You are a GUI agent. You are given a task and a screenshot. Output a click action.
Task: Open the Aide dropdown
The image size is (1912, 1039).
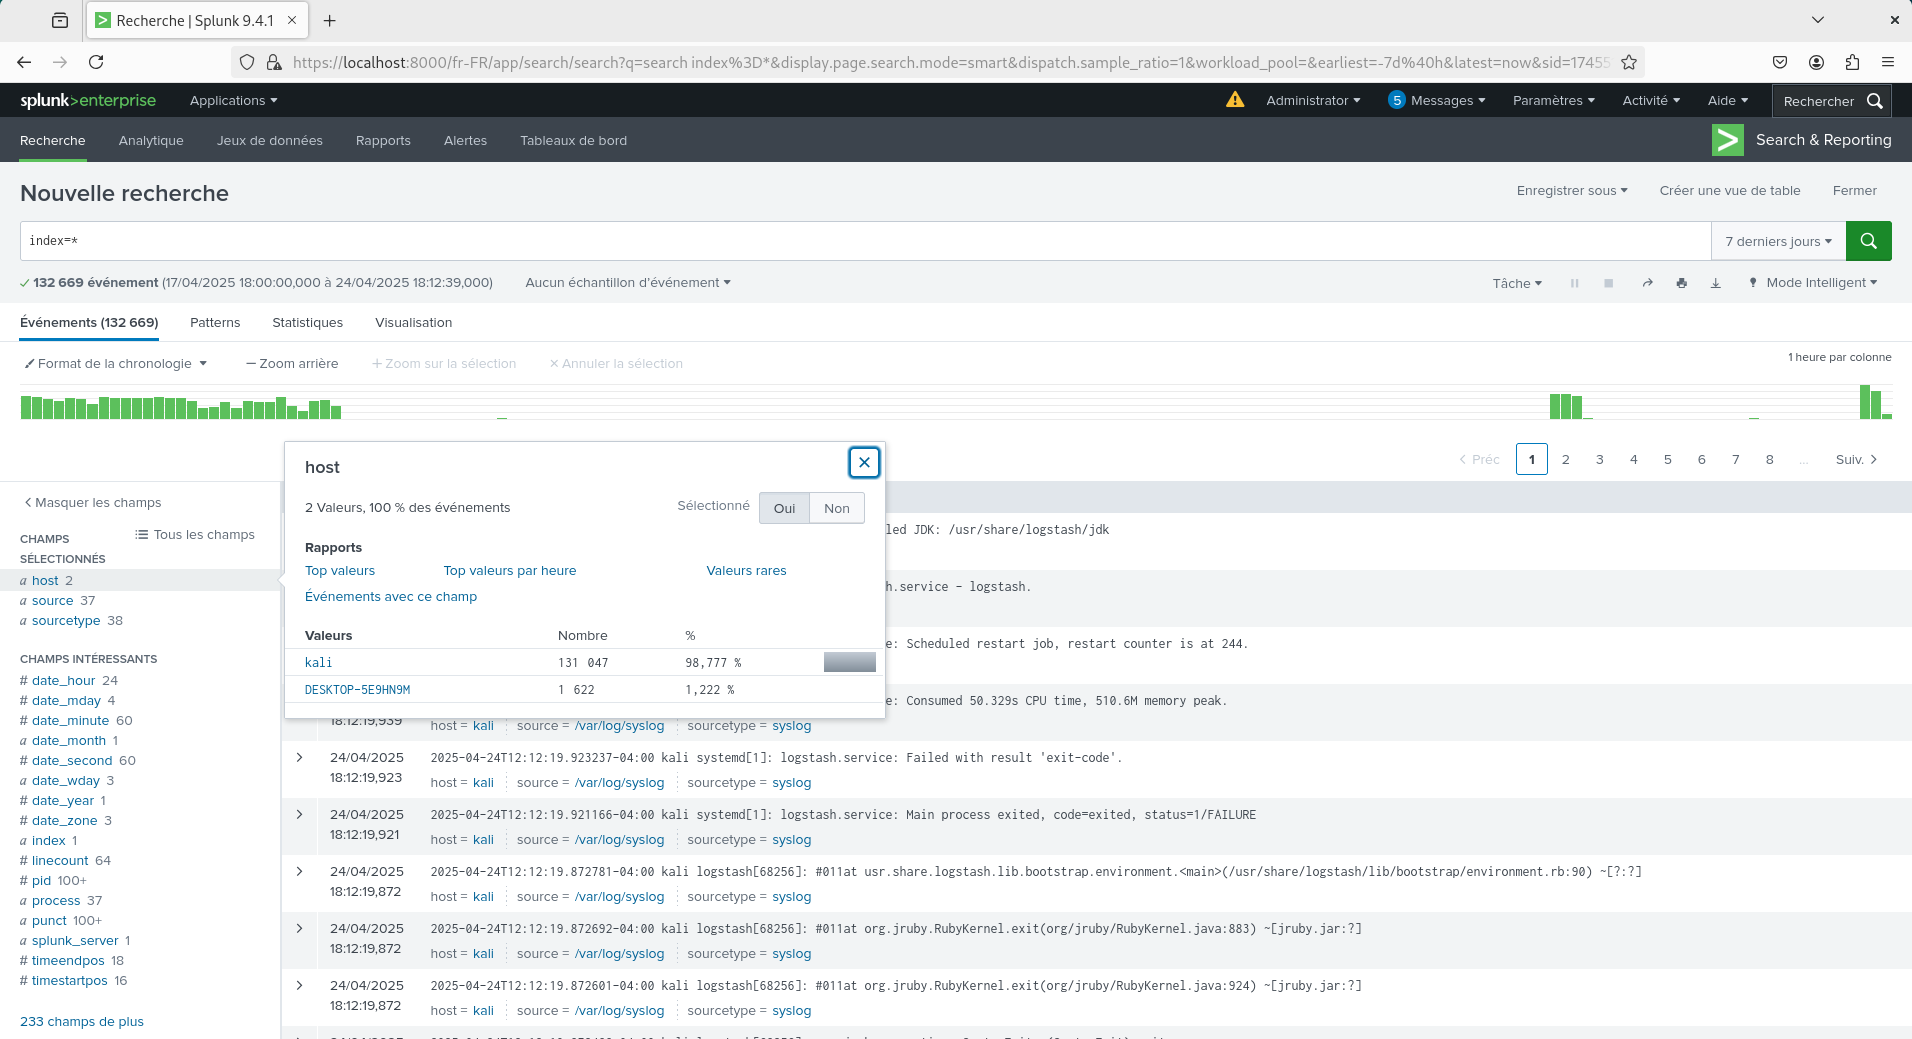pyautogui.click(x=1727, y=100)
